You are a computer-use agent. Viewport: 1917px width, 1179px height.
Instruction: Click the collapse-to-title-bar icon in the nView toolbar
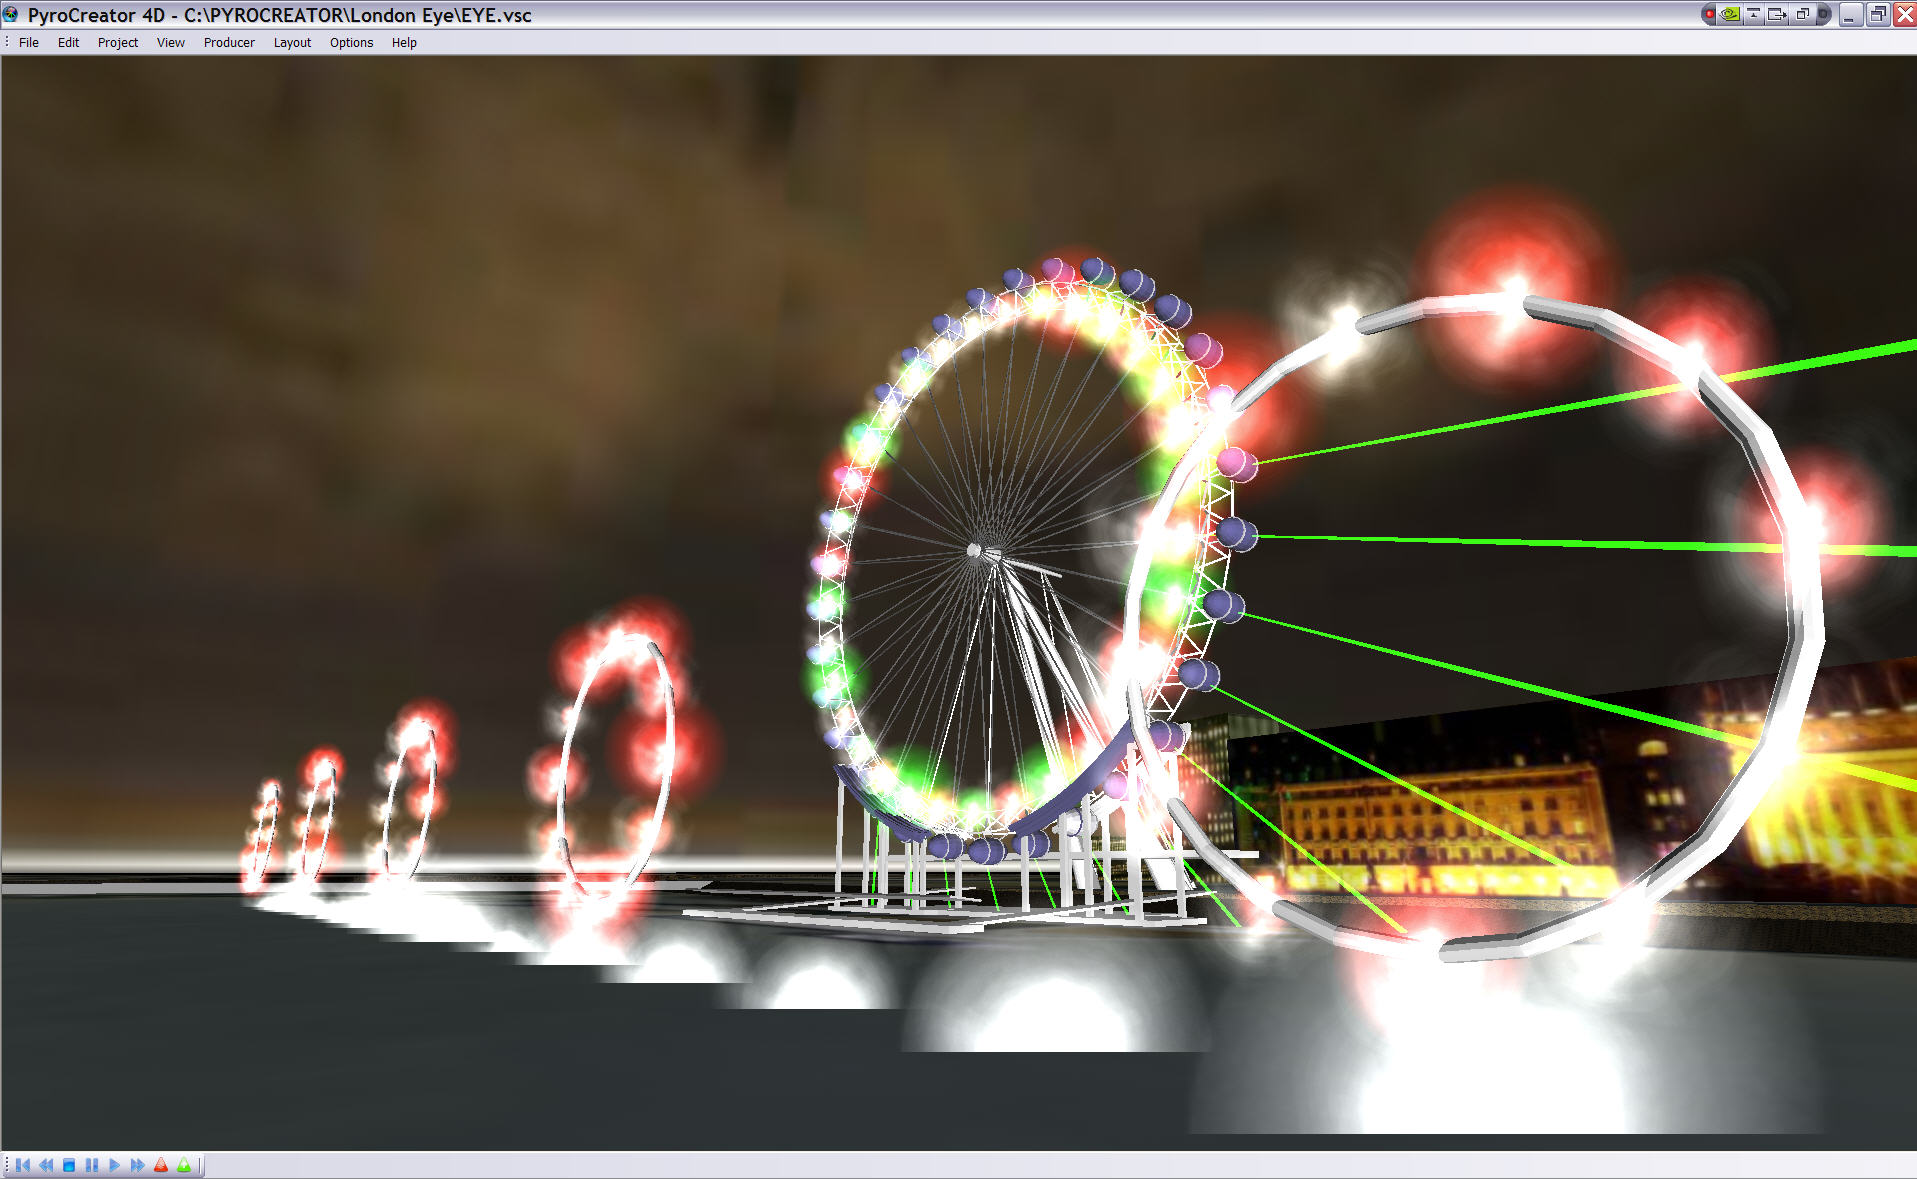[1754, 14]
